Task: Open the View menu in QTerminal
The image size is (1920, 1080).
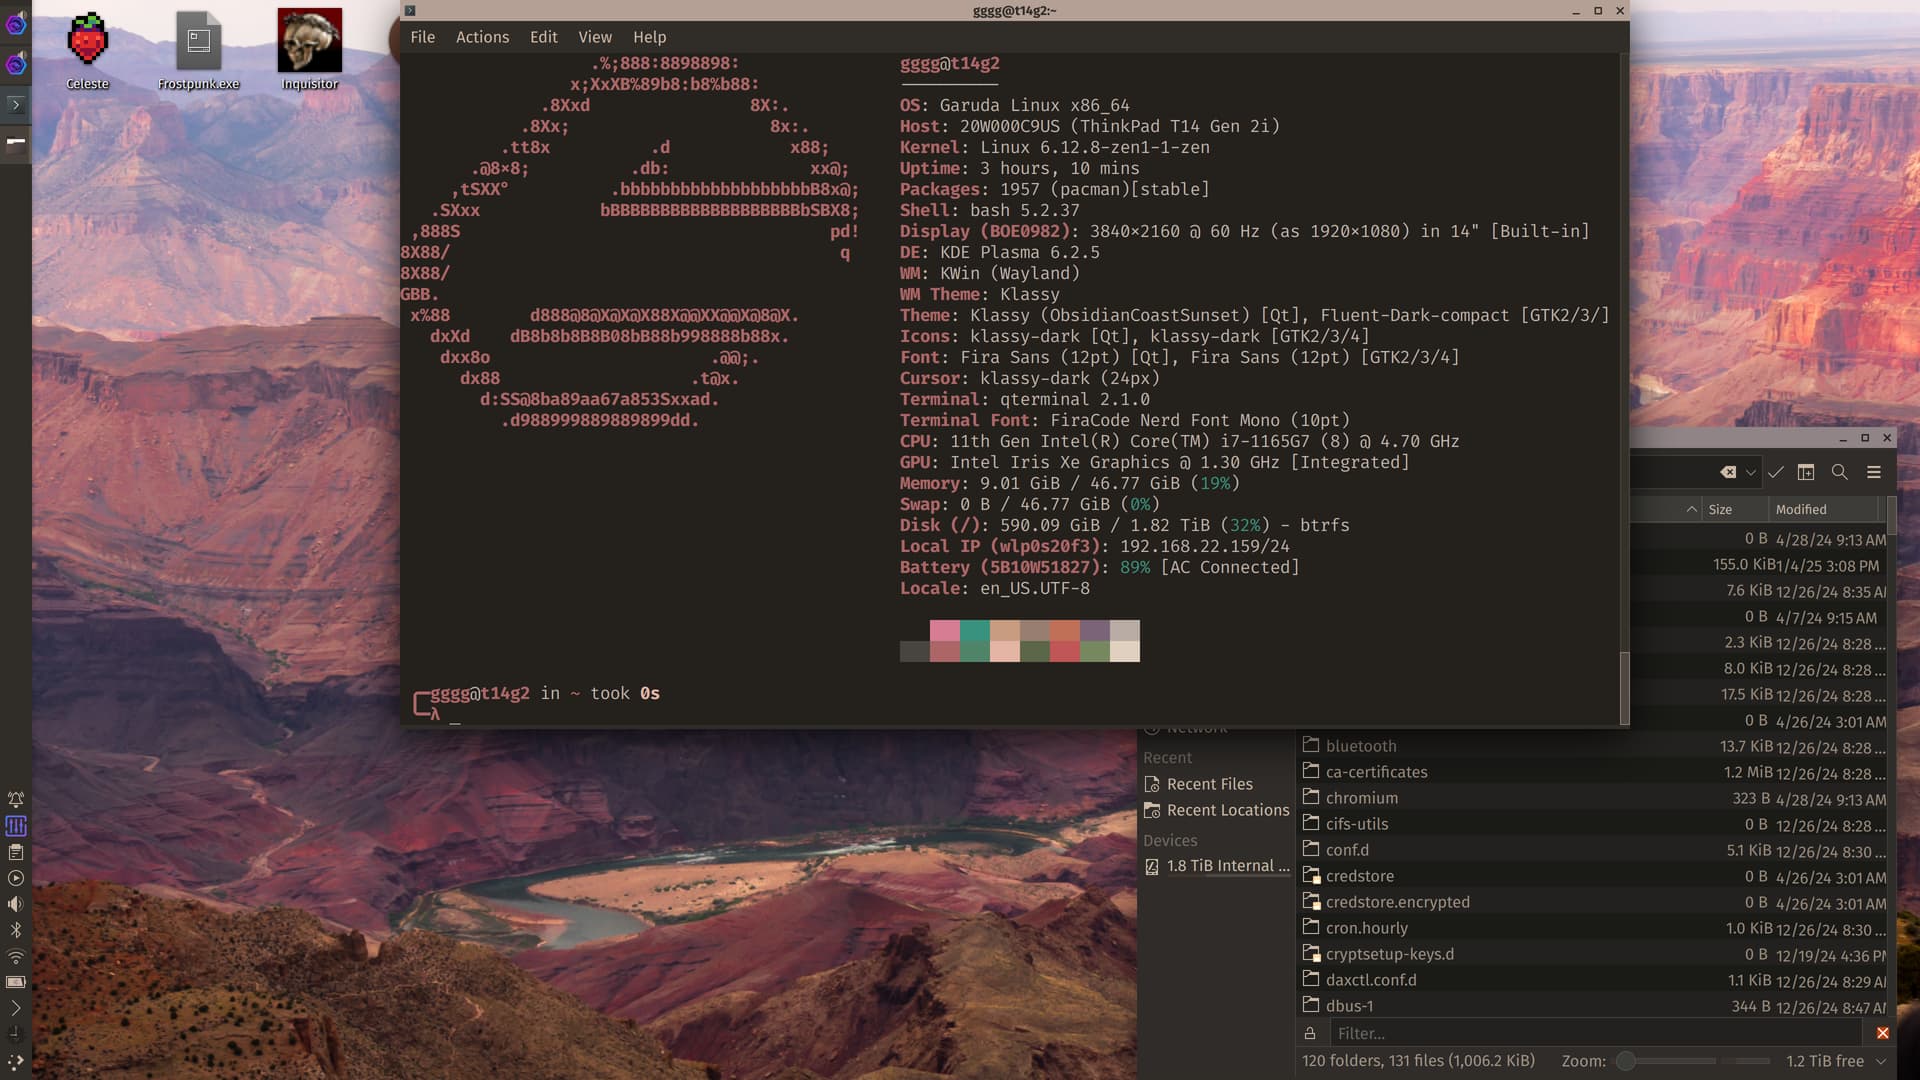Action: pyautogui.click(x=594, y=37)
